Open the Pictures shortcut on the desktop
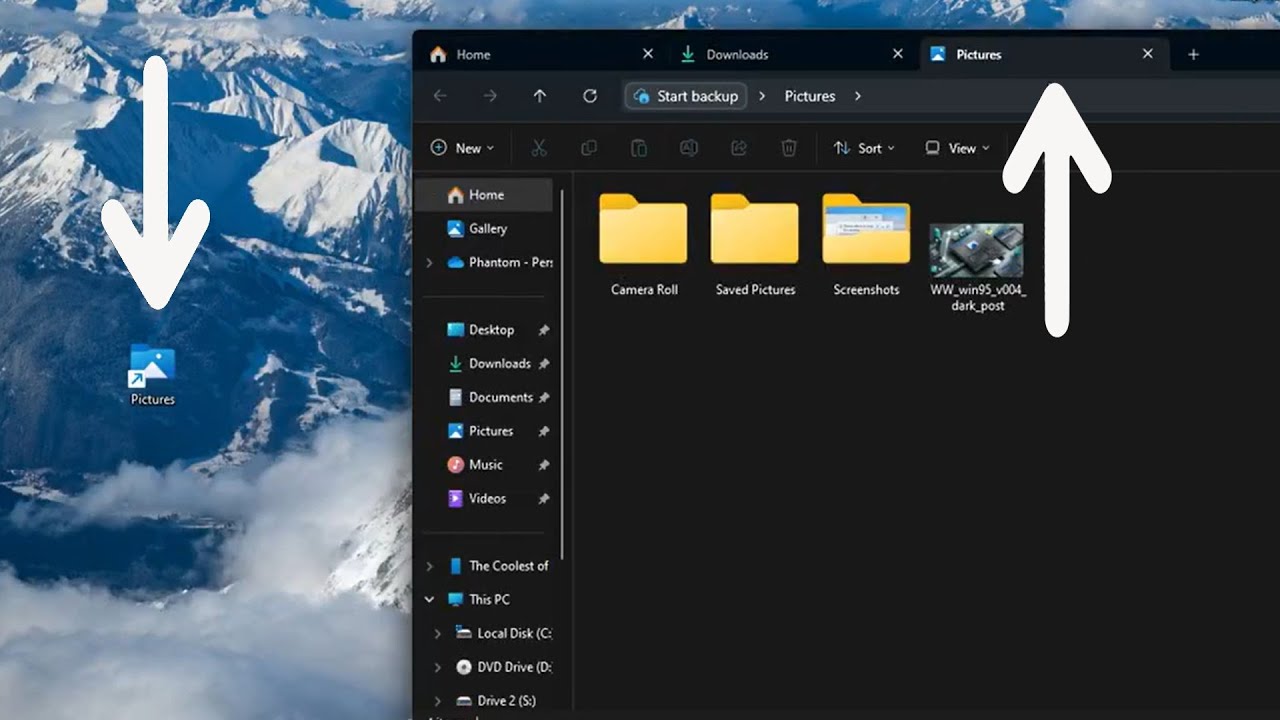The image size is (1280, 720). point(152,375)
